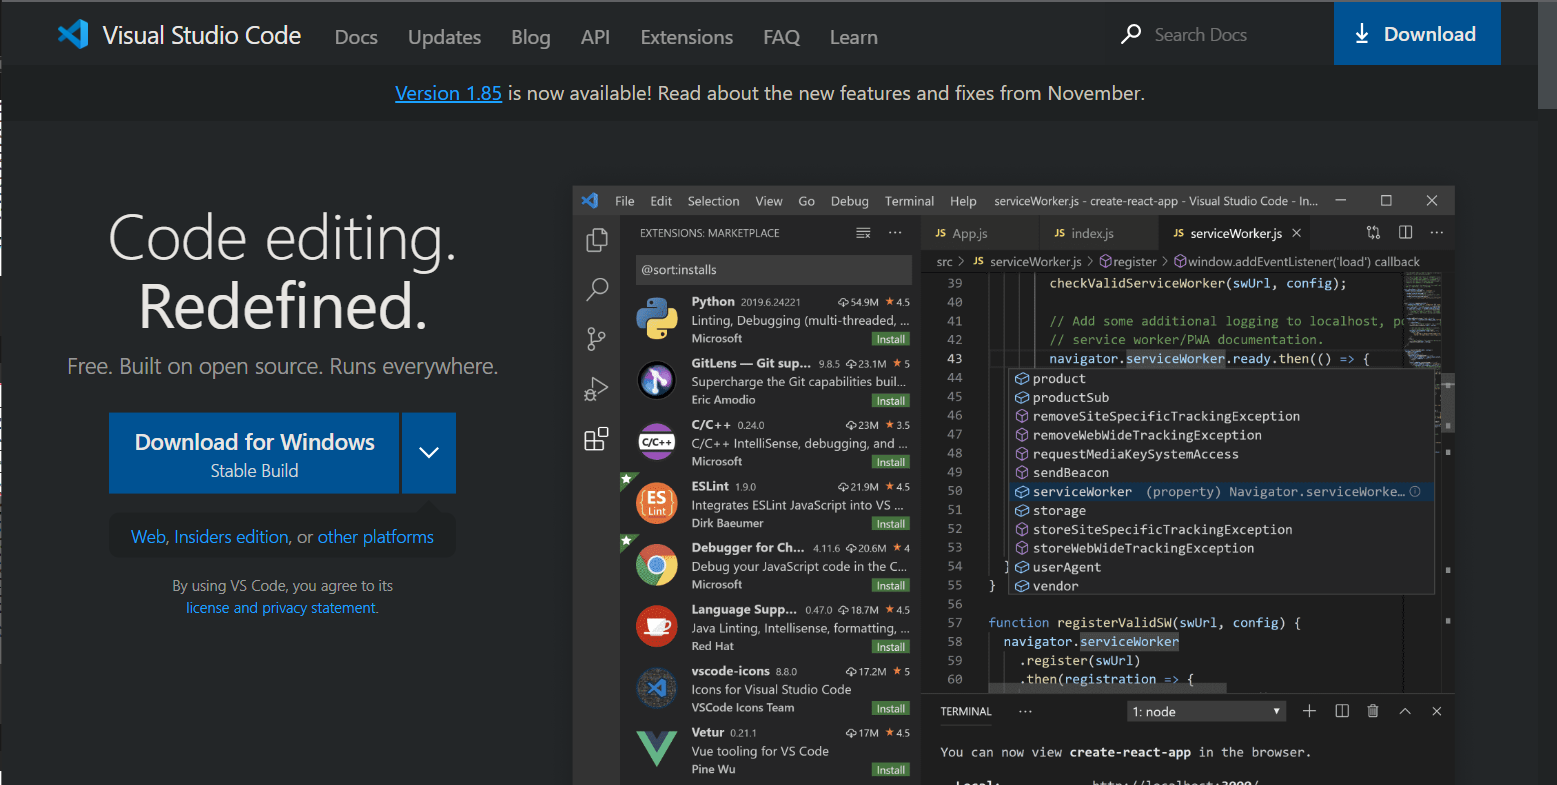Open the Search icon in activity bar
The height and width of the screenshot is (785, 1557).
coord(597,290)
